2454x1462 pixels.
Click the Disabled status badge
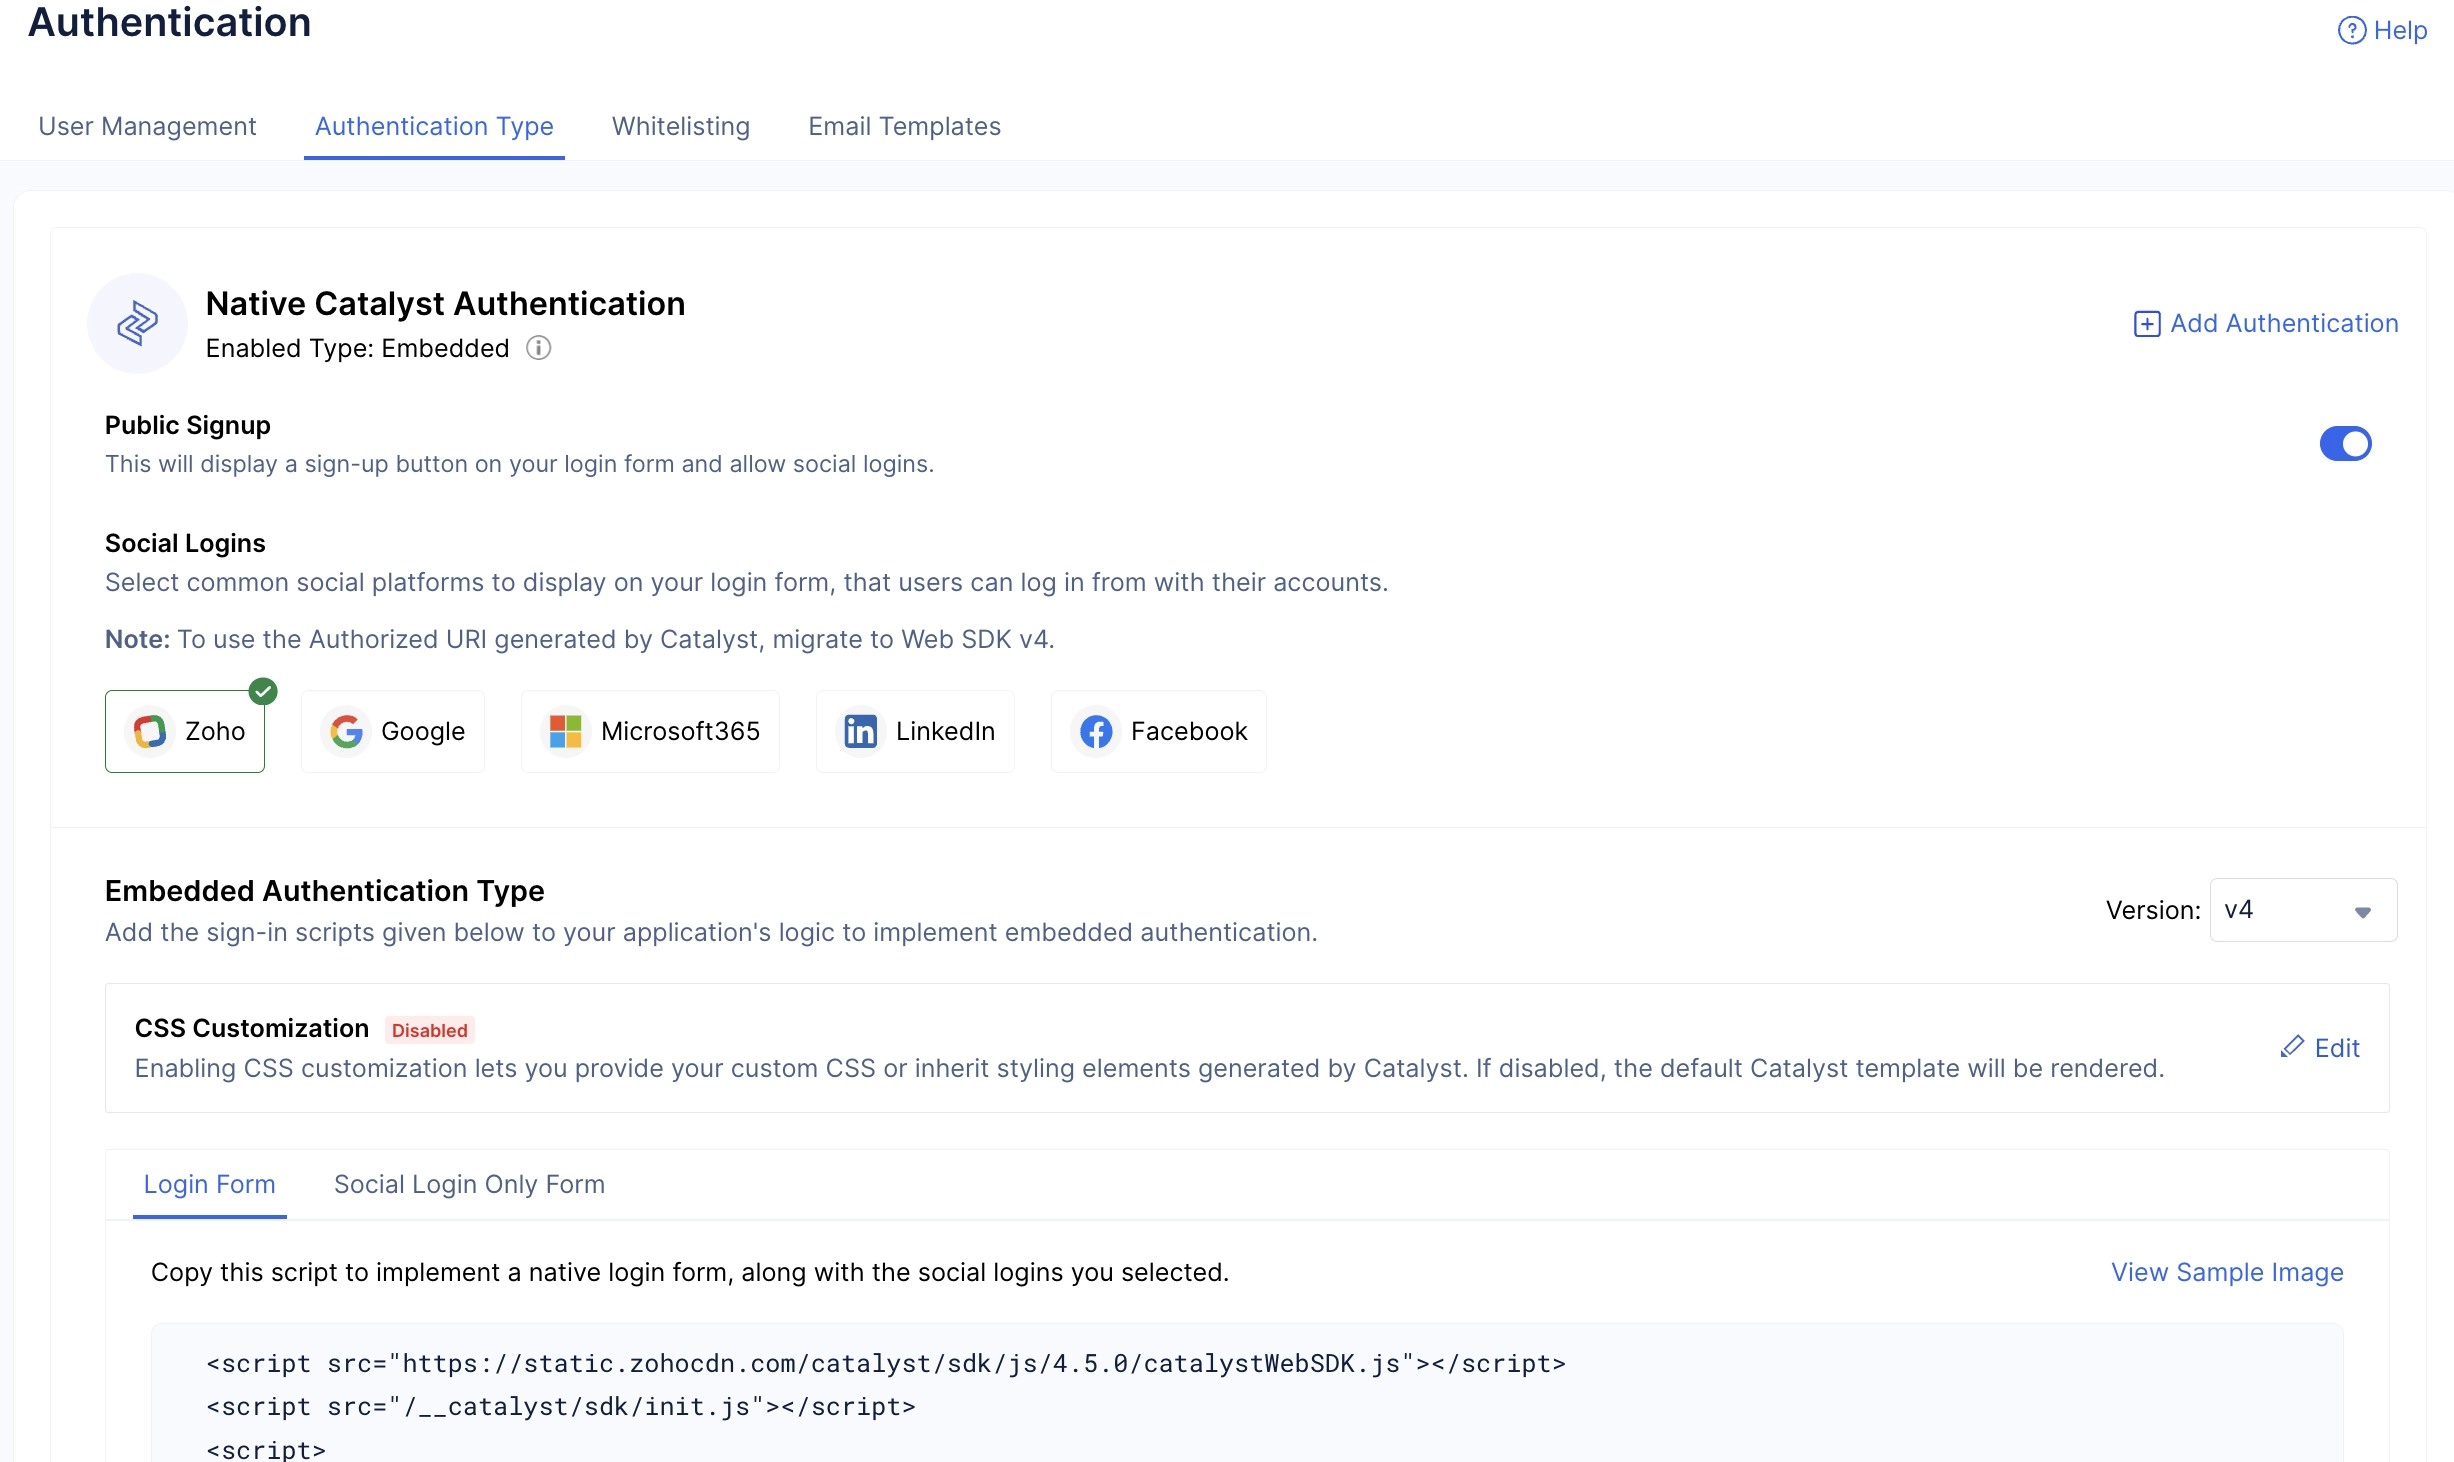click(429, 1030)
